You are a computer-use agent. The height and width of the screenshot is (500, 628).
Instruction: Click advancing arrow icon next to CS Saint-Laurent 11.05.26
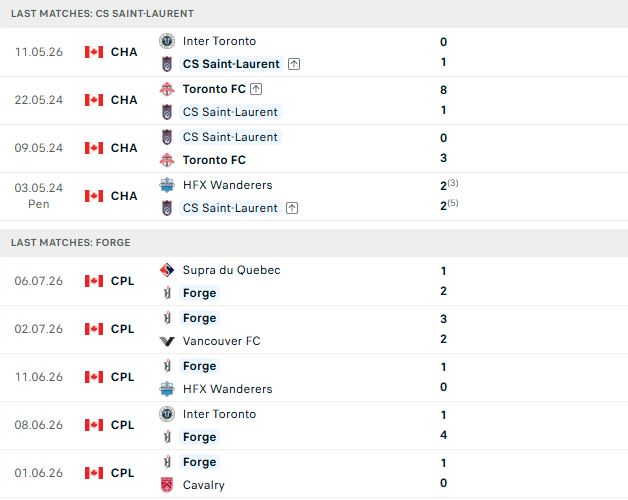coord(294,64)
